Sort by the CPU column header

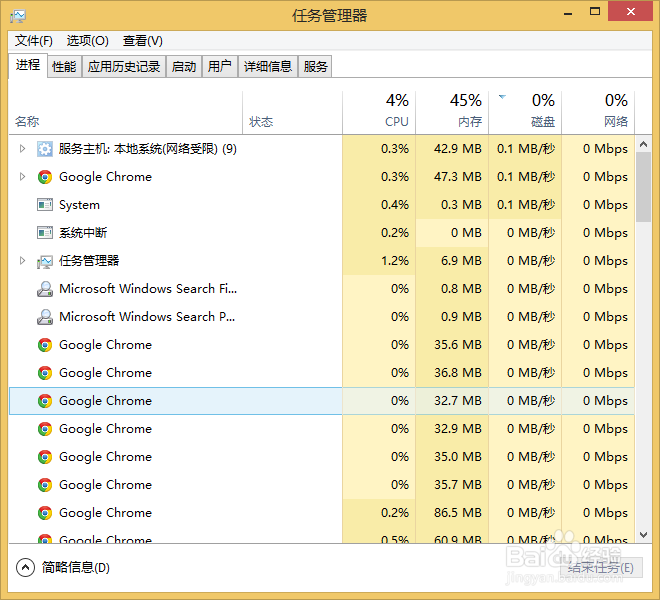(379, 113)
